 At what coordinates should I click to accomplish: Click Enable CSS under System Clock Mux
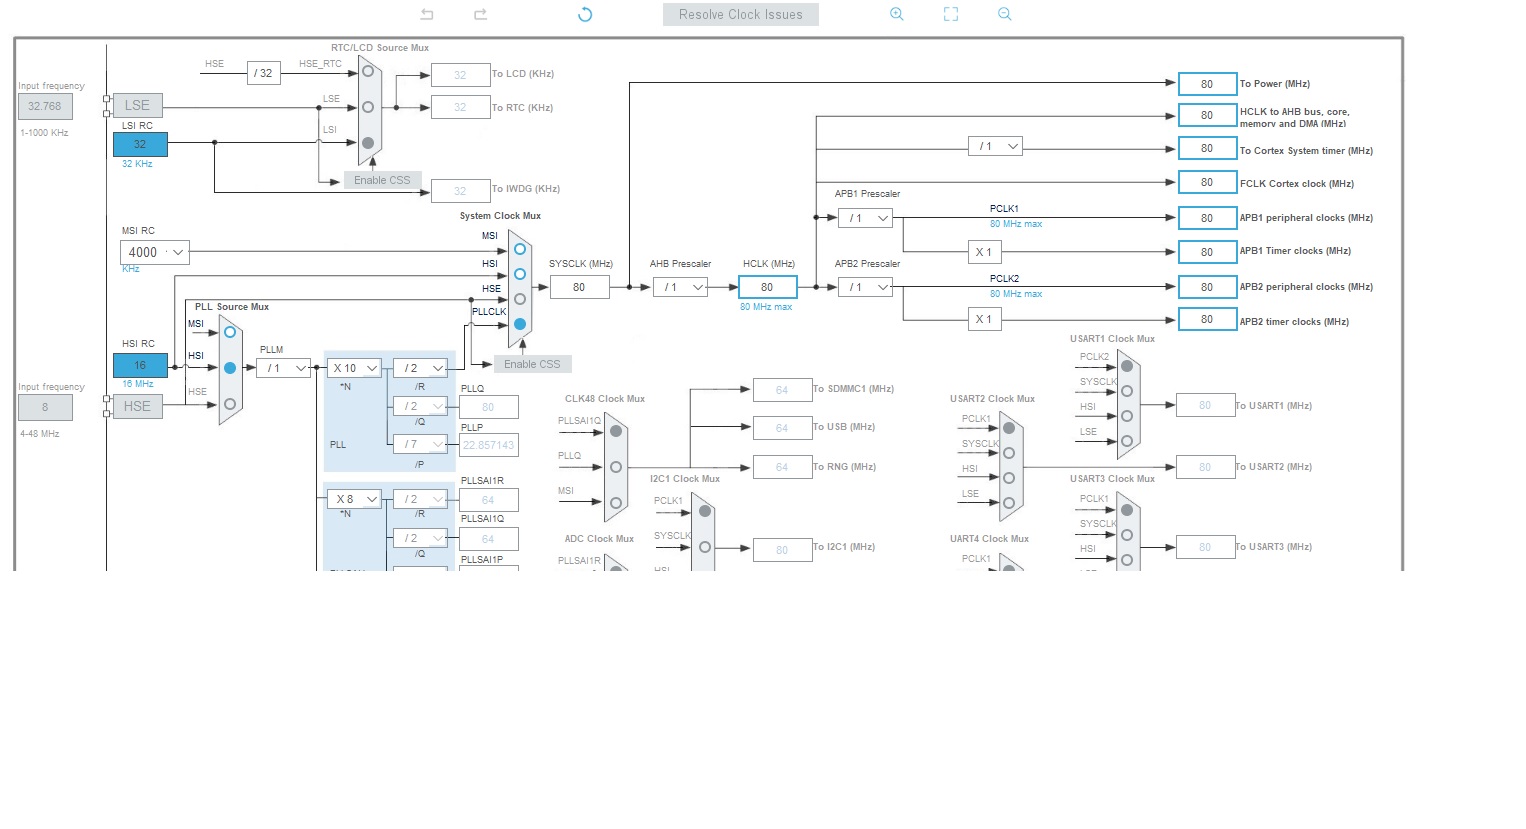coord(532,364)
